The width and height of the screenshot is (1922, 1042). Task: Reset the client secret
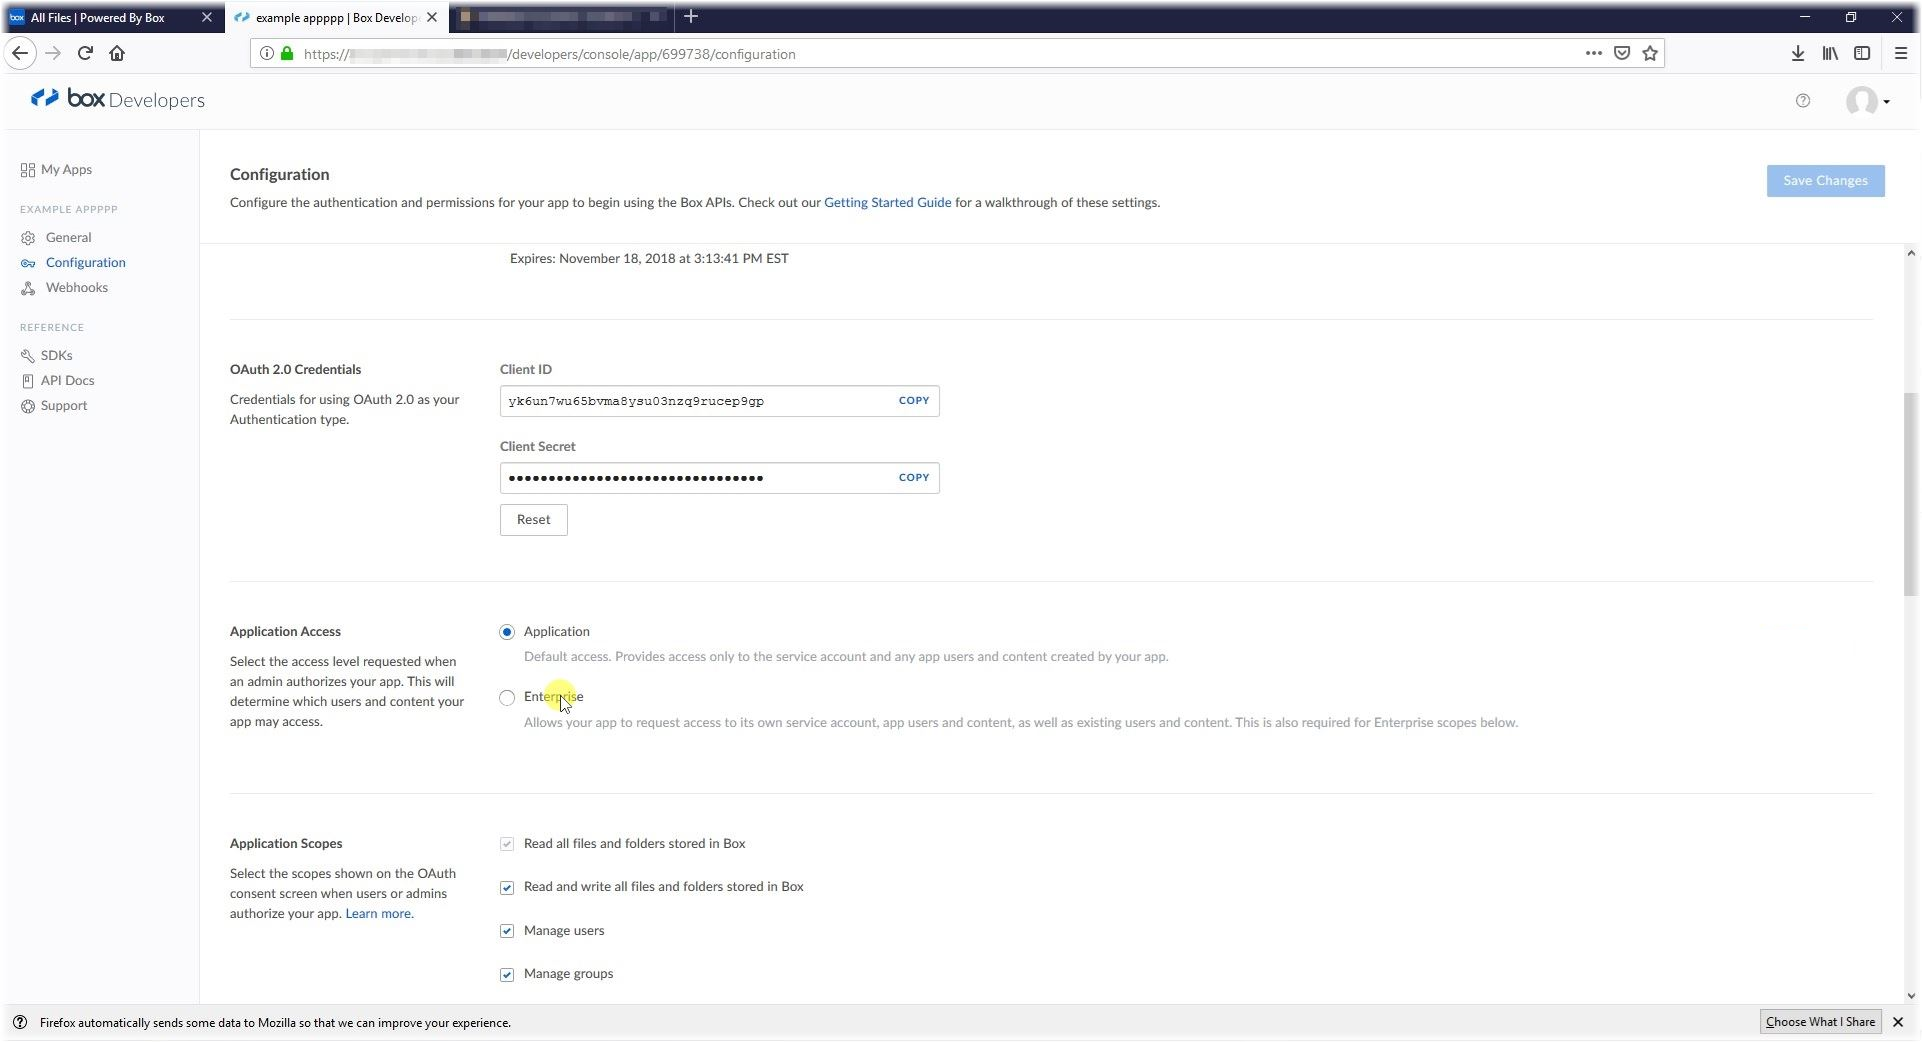tap(534, 520)
